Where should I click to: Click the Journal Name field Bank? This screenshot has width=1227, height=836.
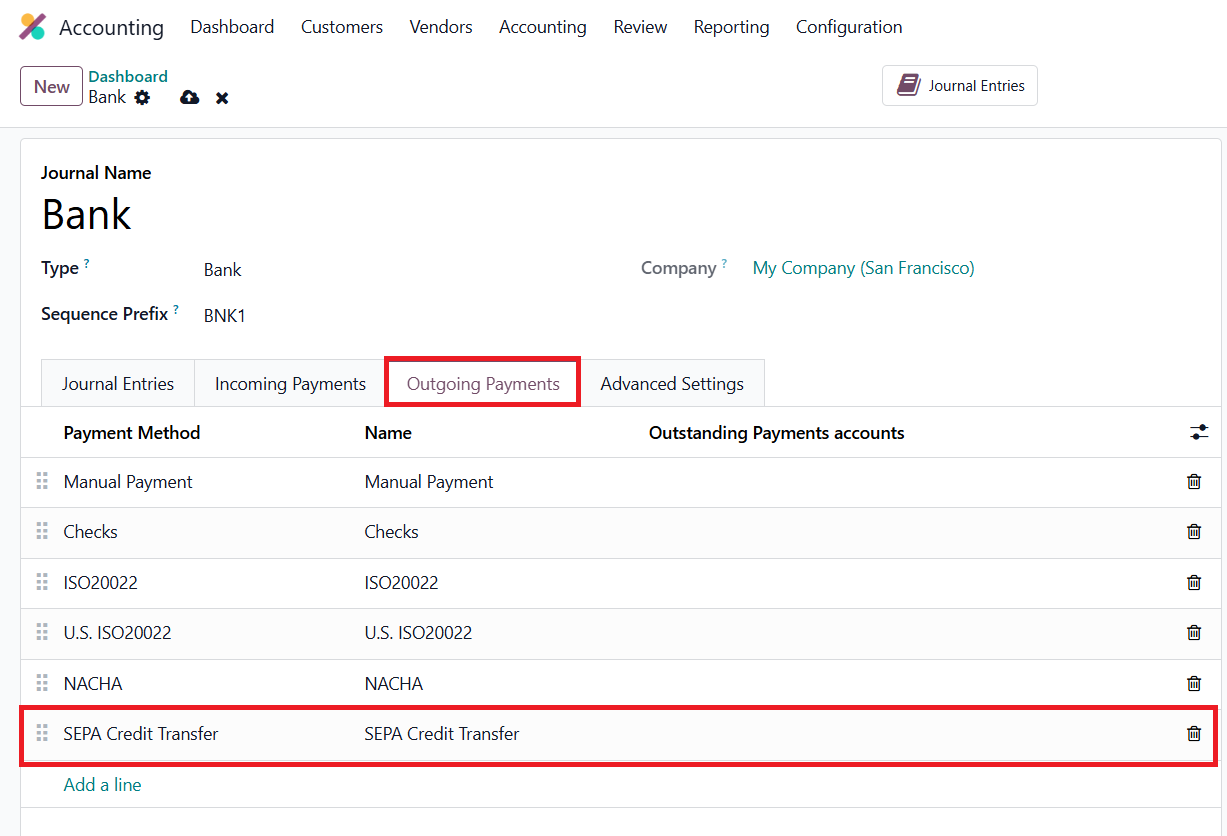click(87, 214)
